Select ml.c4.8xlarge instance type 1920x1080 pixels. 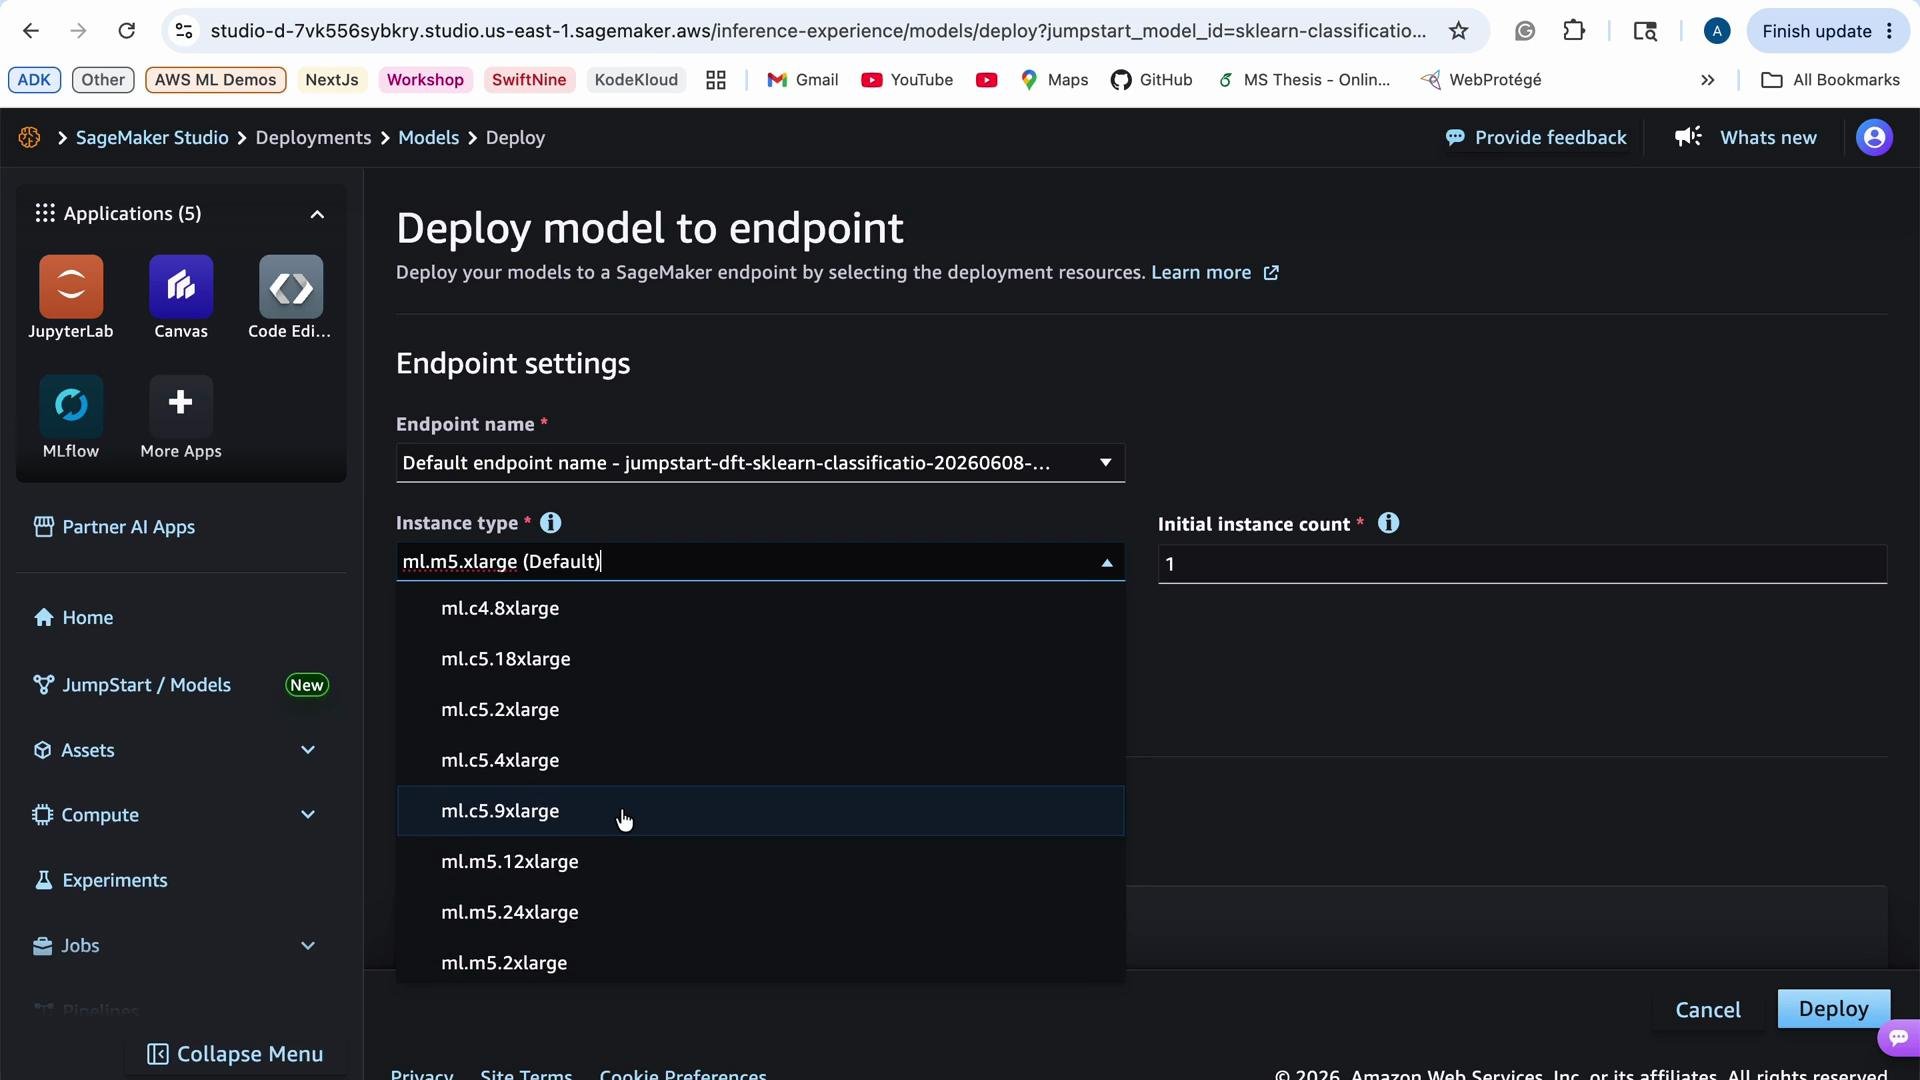[760, 608]
